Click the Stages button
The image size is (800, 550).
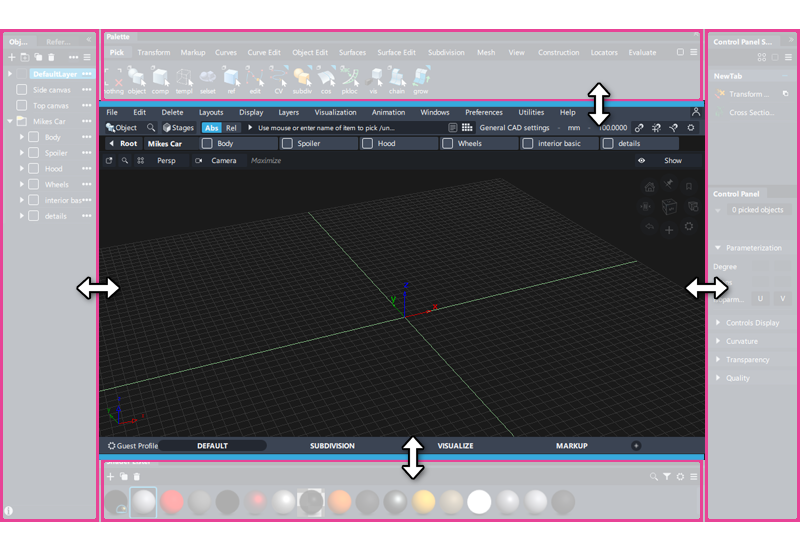[x=178, y=128]
